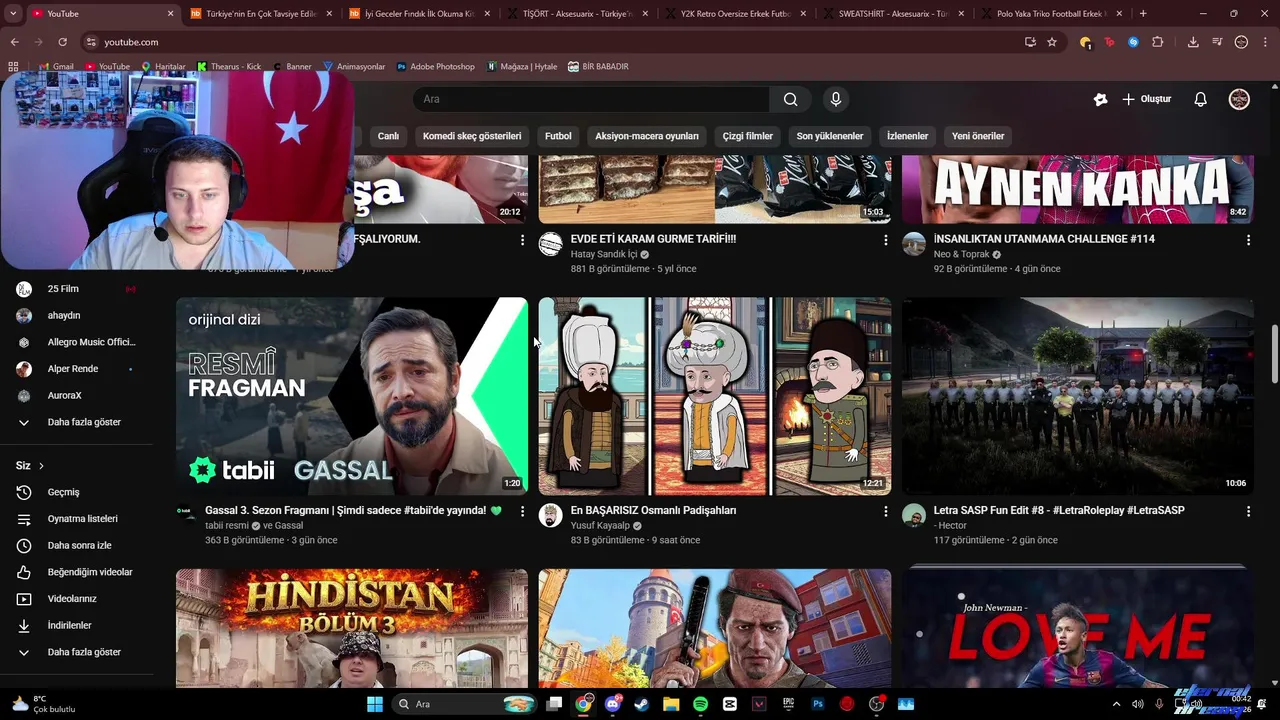The width and height of the screenshot is (1280, 720).
Task: Click the page vertical scrollbar
Action: click(1274, 352)
